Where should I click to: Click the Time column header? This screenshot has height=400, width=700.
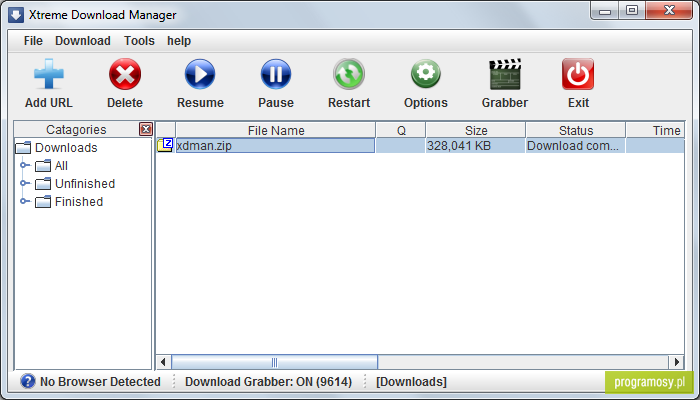pos(655,130)
